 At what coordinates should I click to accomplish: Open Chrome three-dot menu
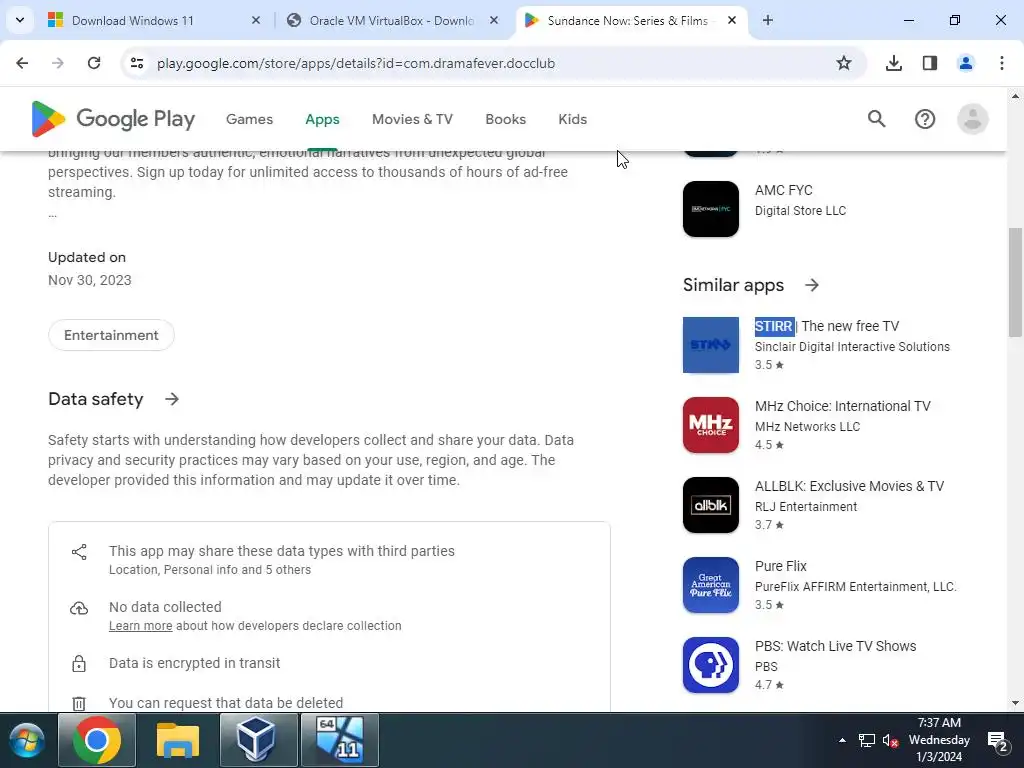(1001, 63)
